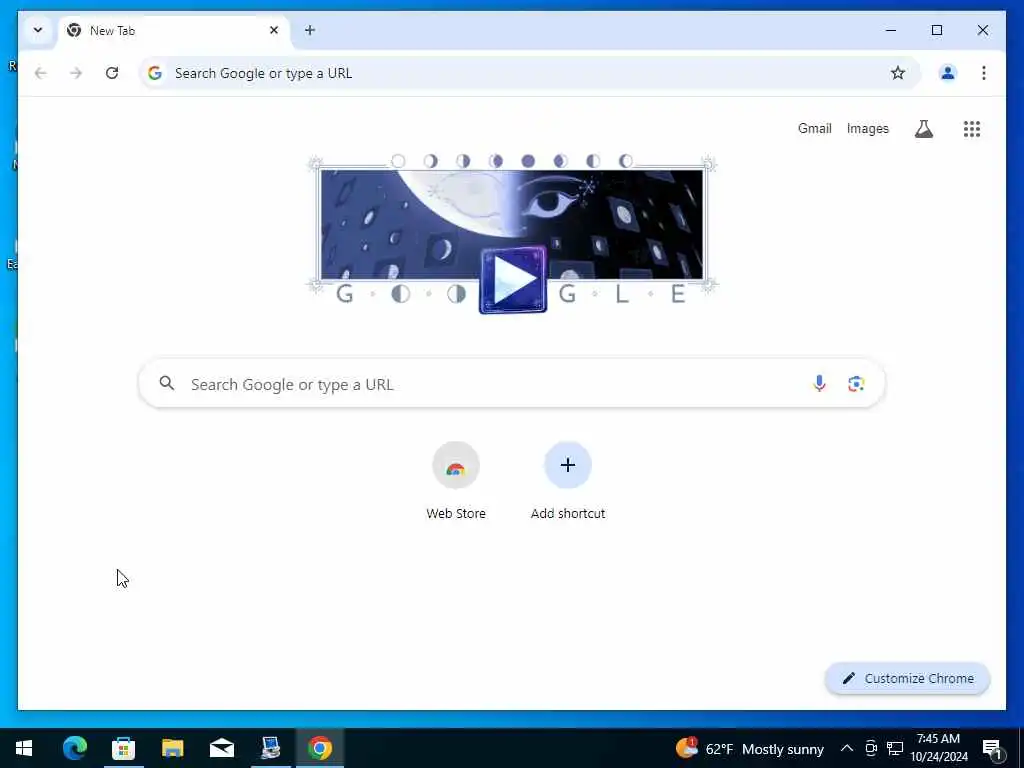Start voice search with microphone
1024x768 pixels.
pyautogui.click(x=819, y=383)
